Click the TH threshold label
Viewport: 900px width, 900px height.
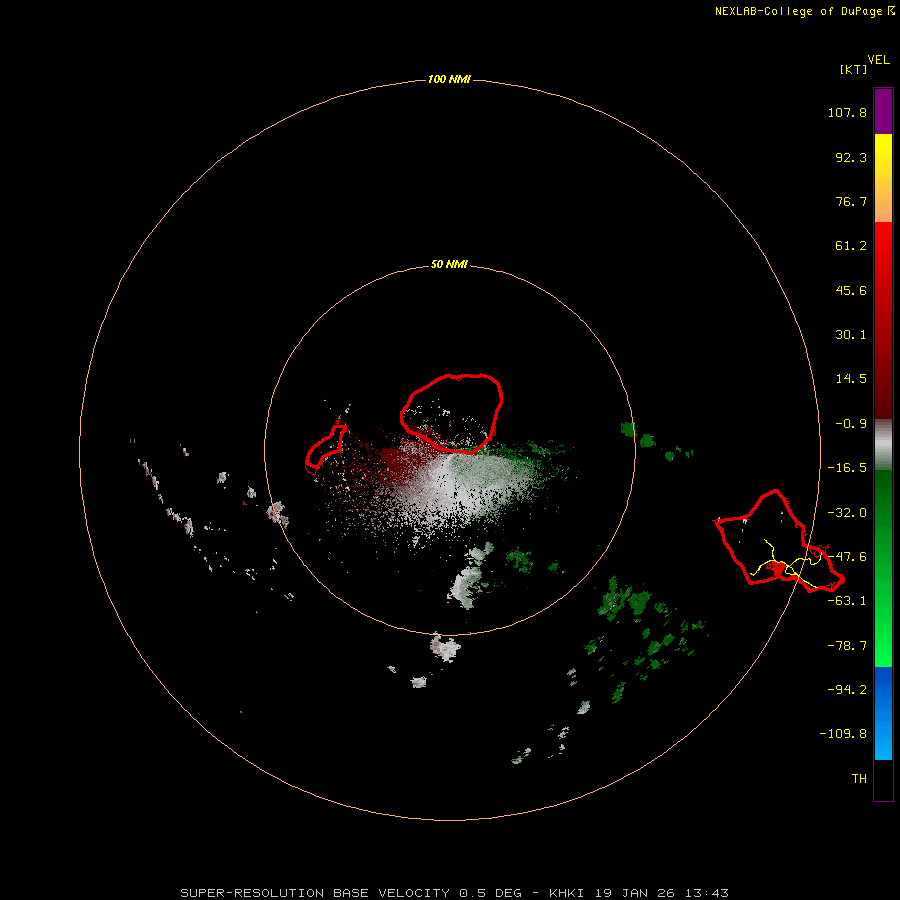[x=859, y=779]
